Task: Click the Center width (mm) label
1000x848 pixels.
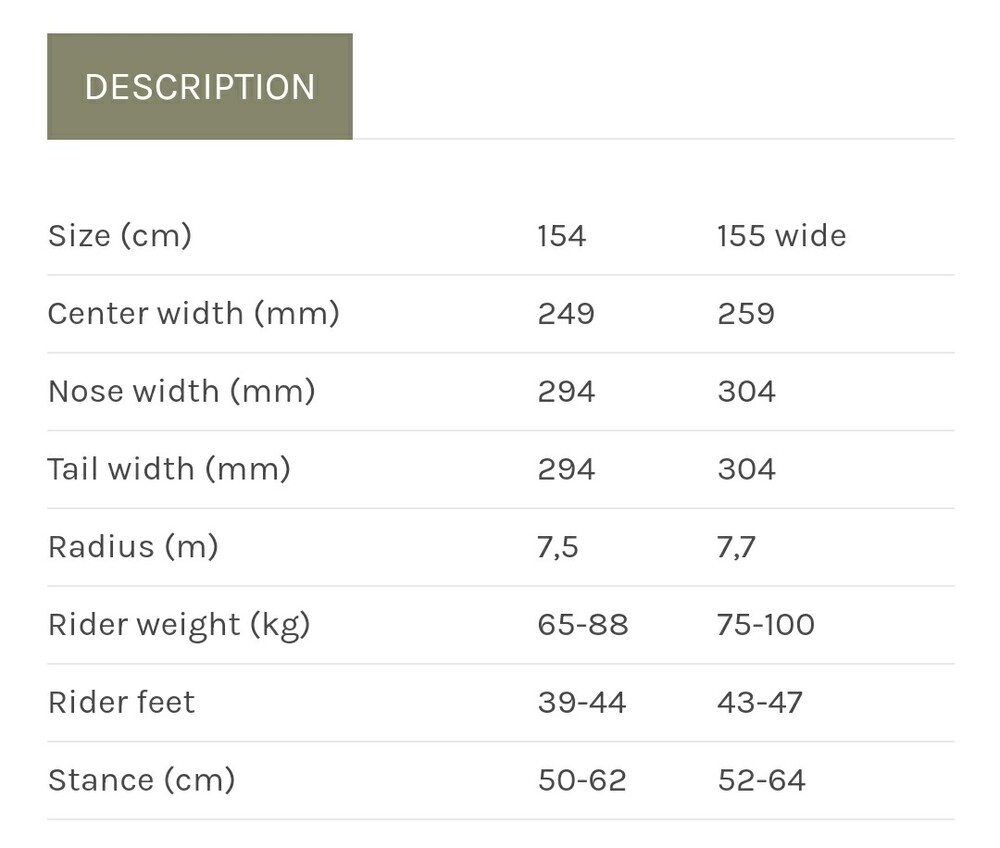Action: tap(193, 314)
